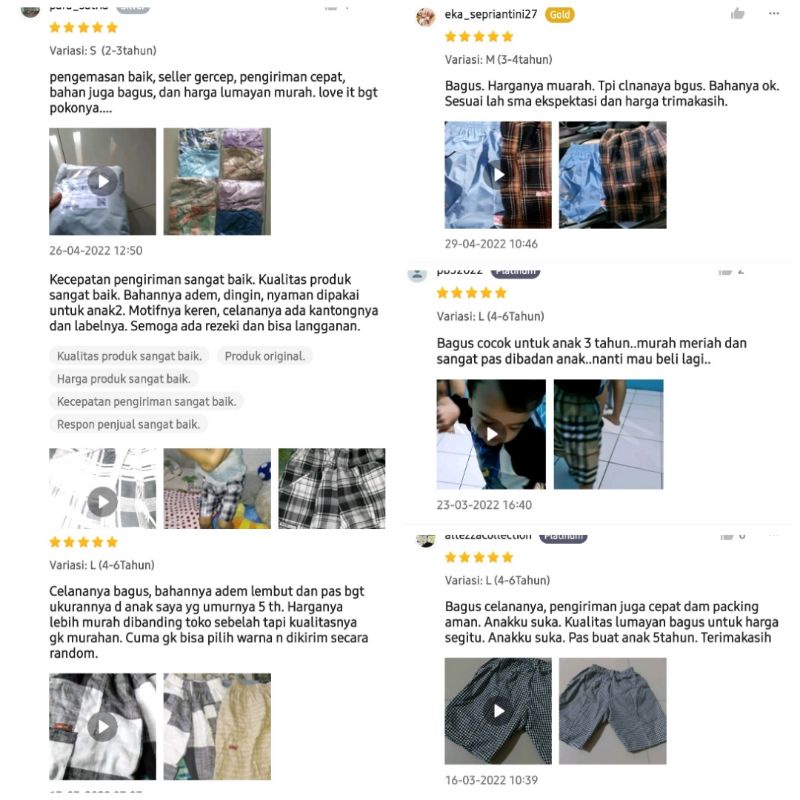Open photo of folded colorful shorts stack
The width and height of the screenshot is (800, 800).
coord(217,181)
